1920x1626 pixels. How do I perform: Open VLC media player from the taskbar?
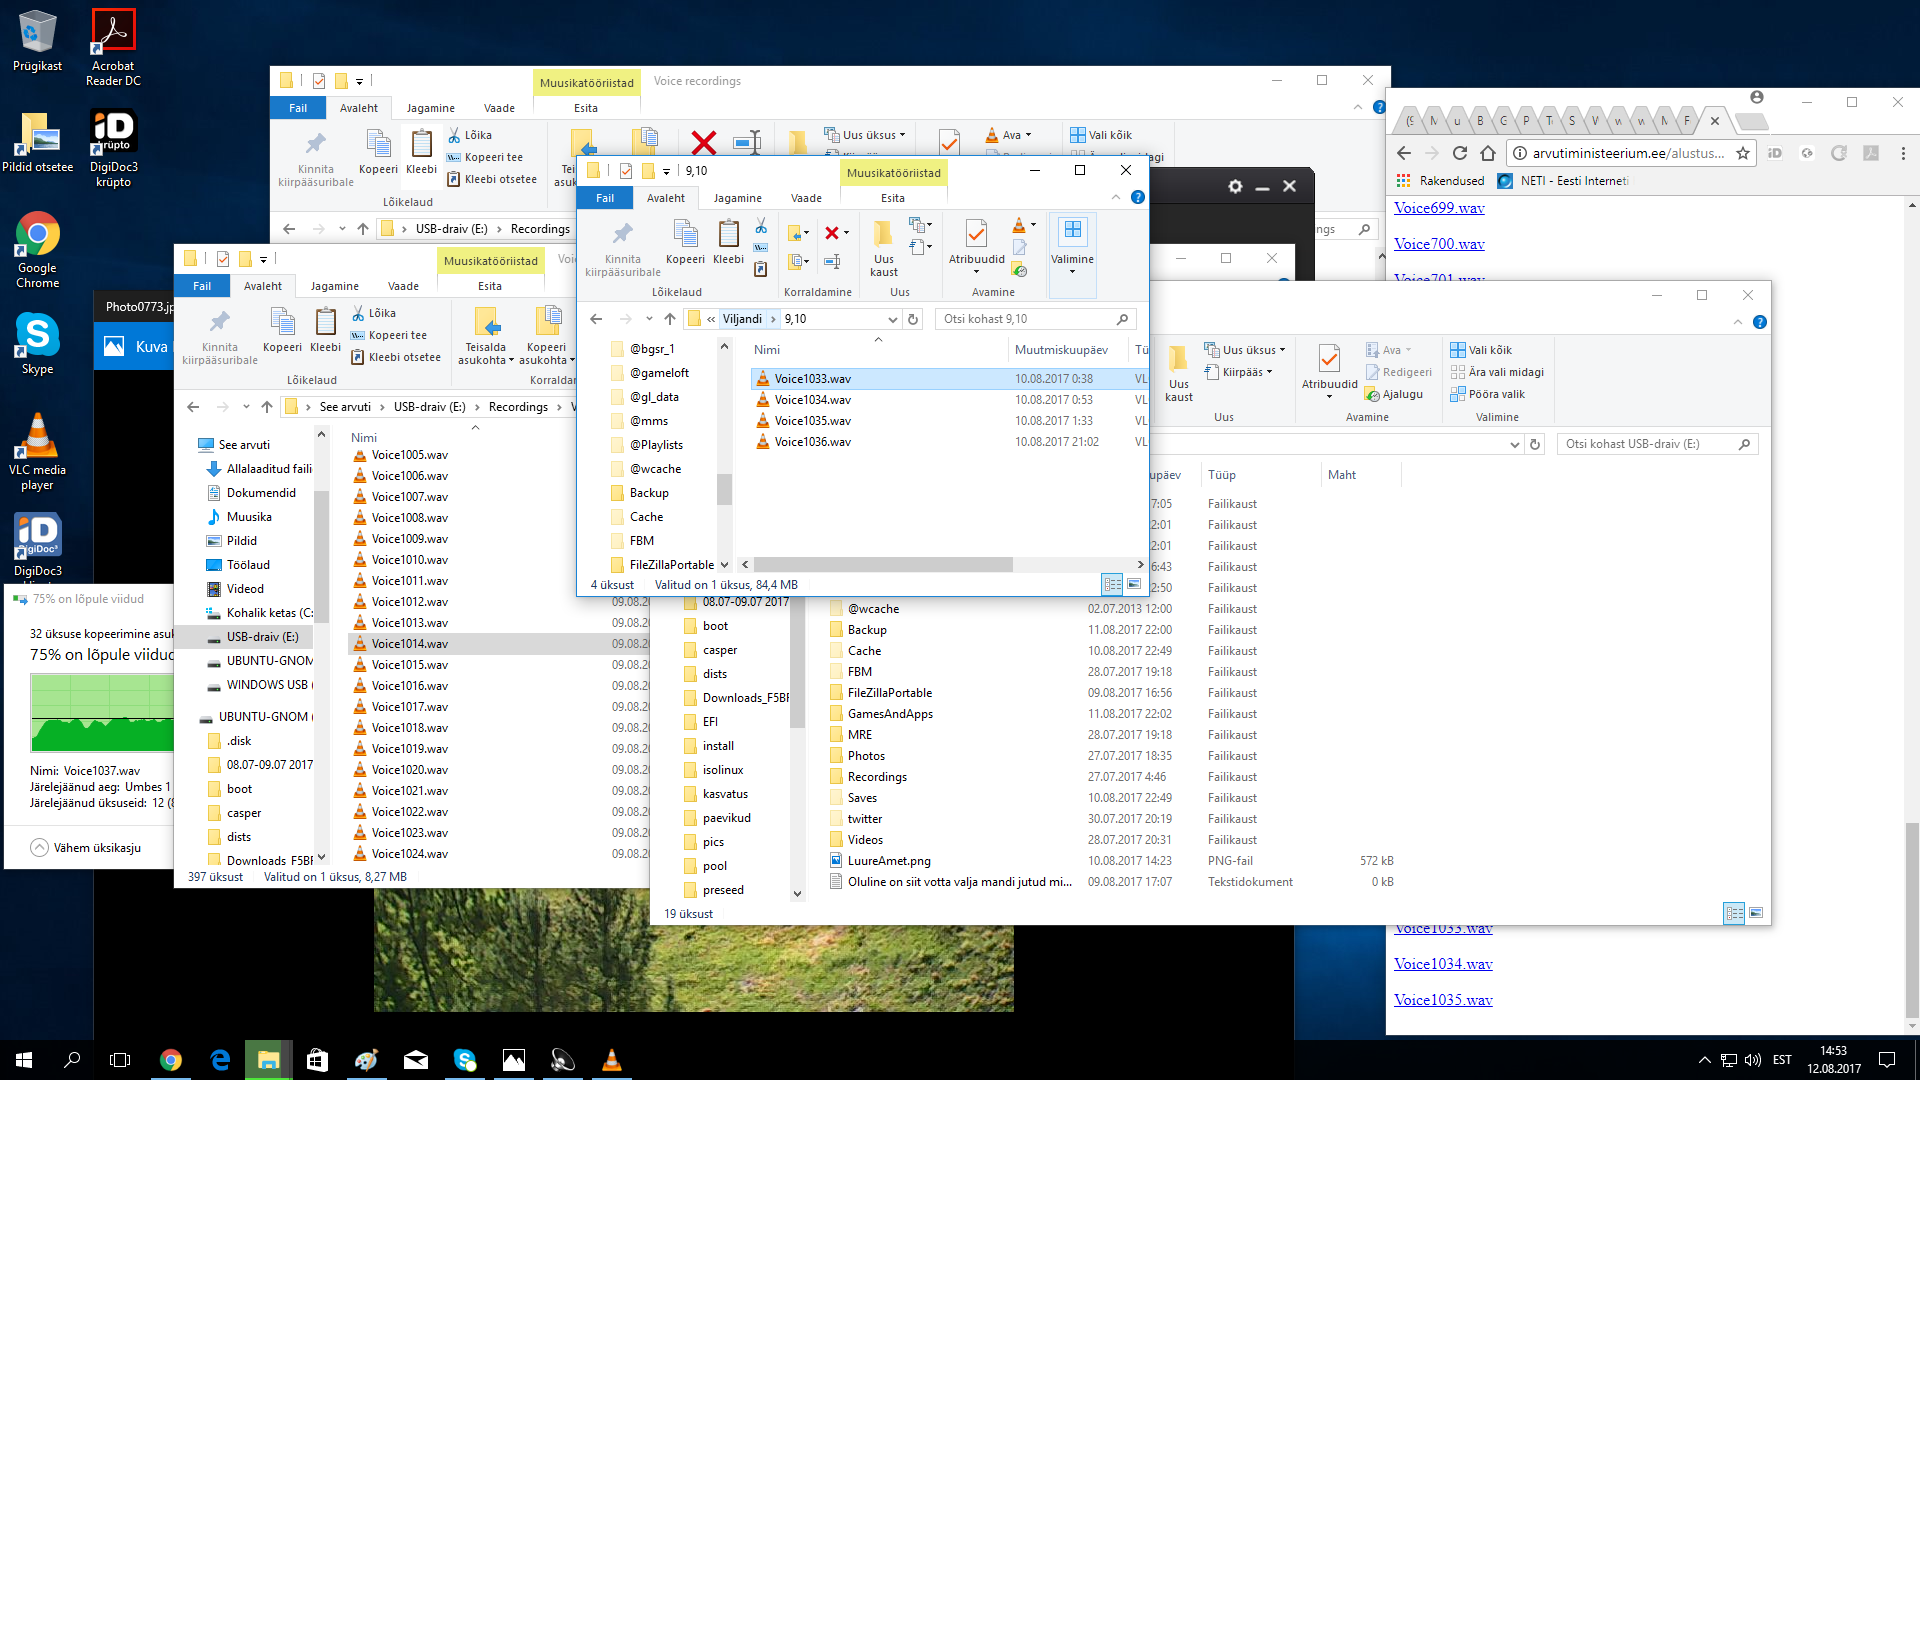(612, 1060)
